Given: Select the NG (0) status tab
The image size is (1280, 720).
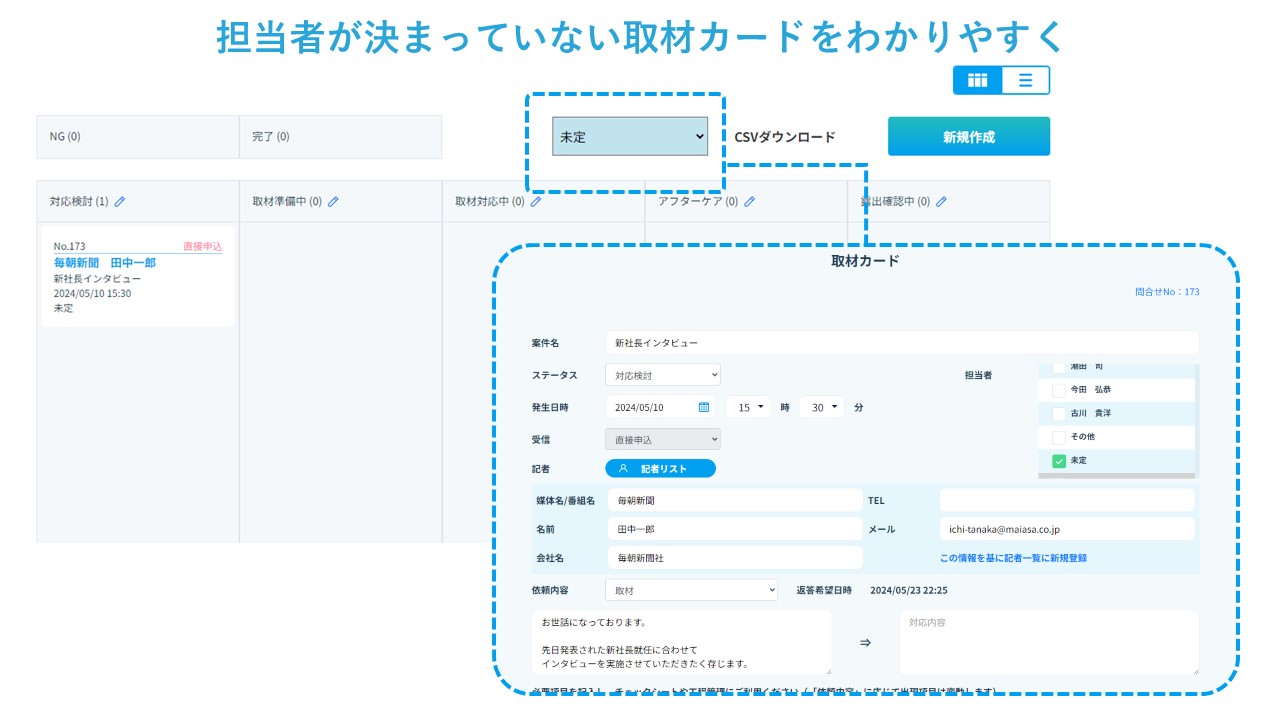Looking at the screenshot, I should [x=137, y=136].
